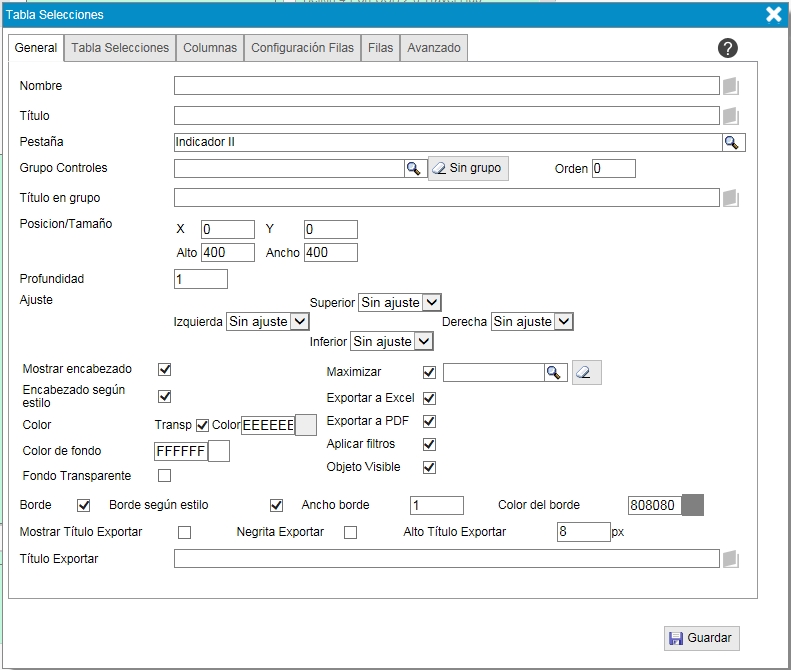Open the Derecha adjustment dropdown
Image resolution: width=791 pixels, height=670 pixels.
coord(532,322)
